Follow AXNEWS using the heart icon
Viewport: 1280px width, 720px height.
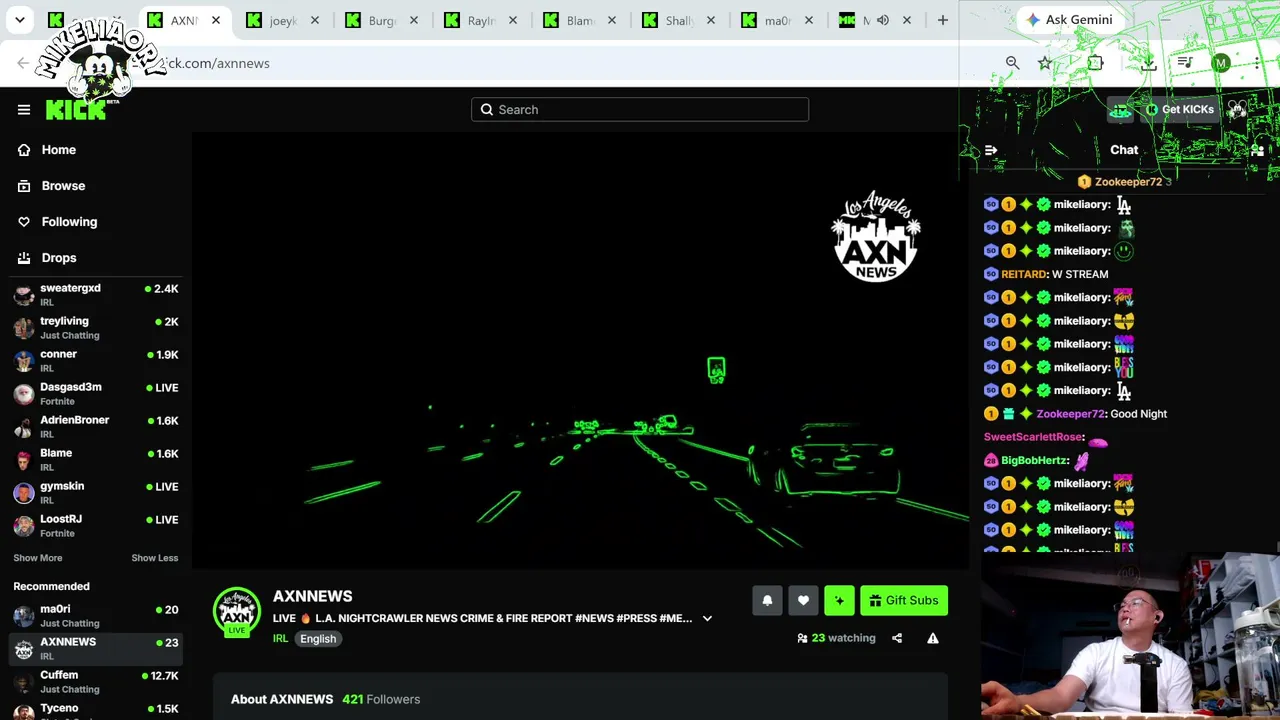pos(803,601)
